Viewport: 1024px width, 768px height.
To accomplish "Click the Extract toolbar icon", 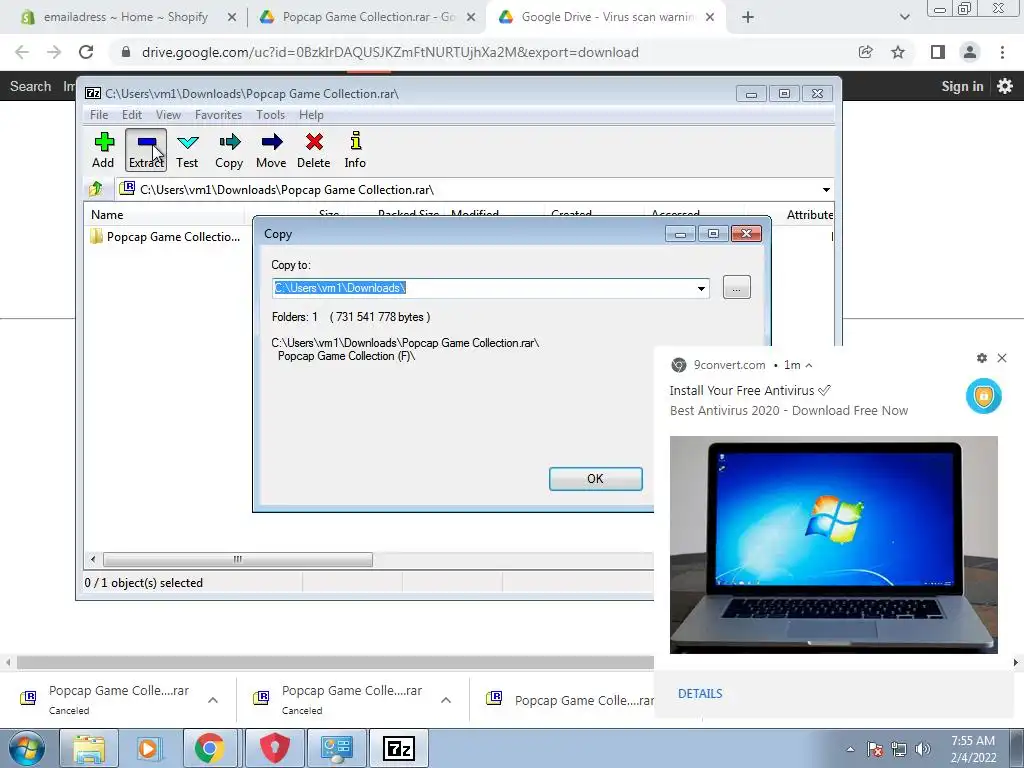I will [x=146, y=150].
